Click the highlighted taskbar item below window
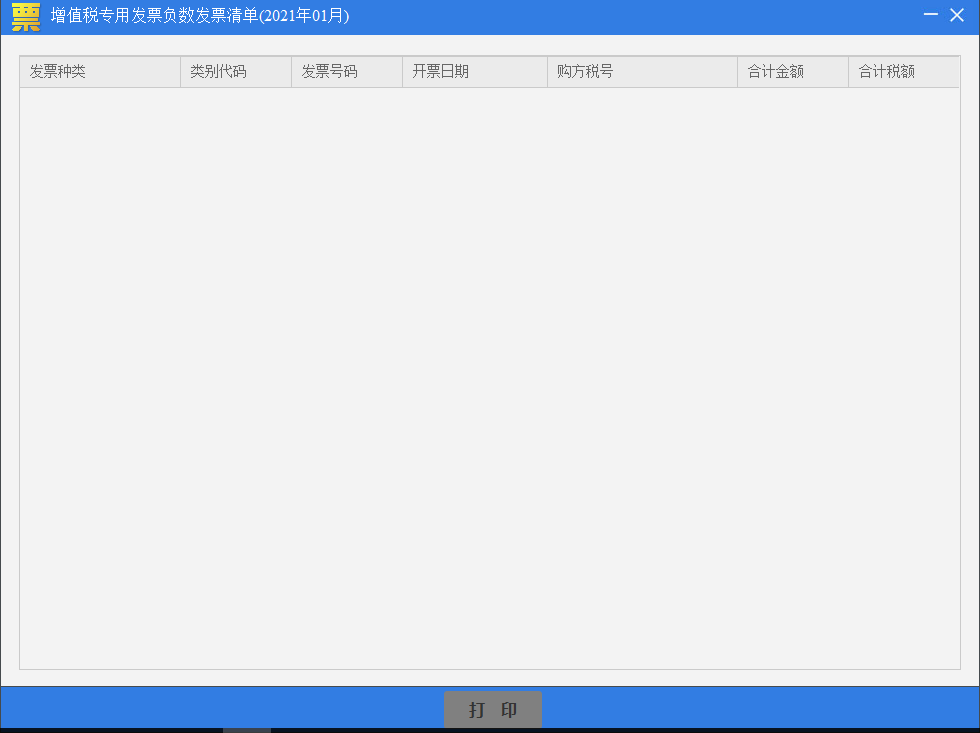 point(246,730)
